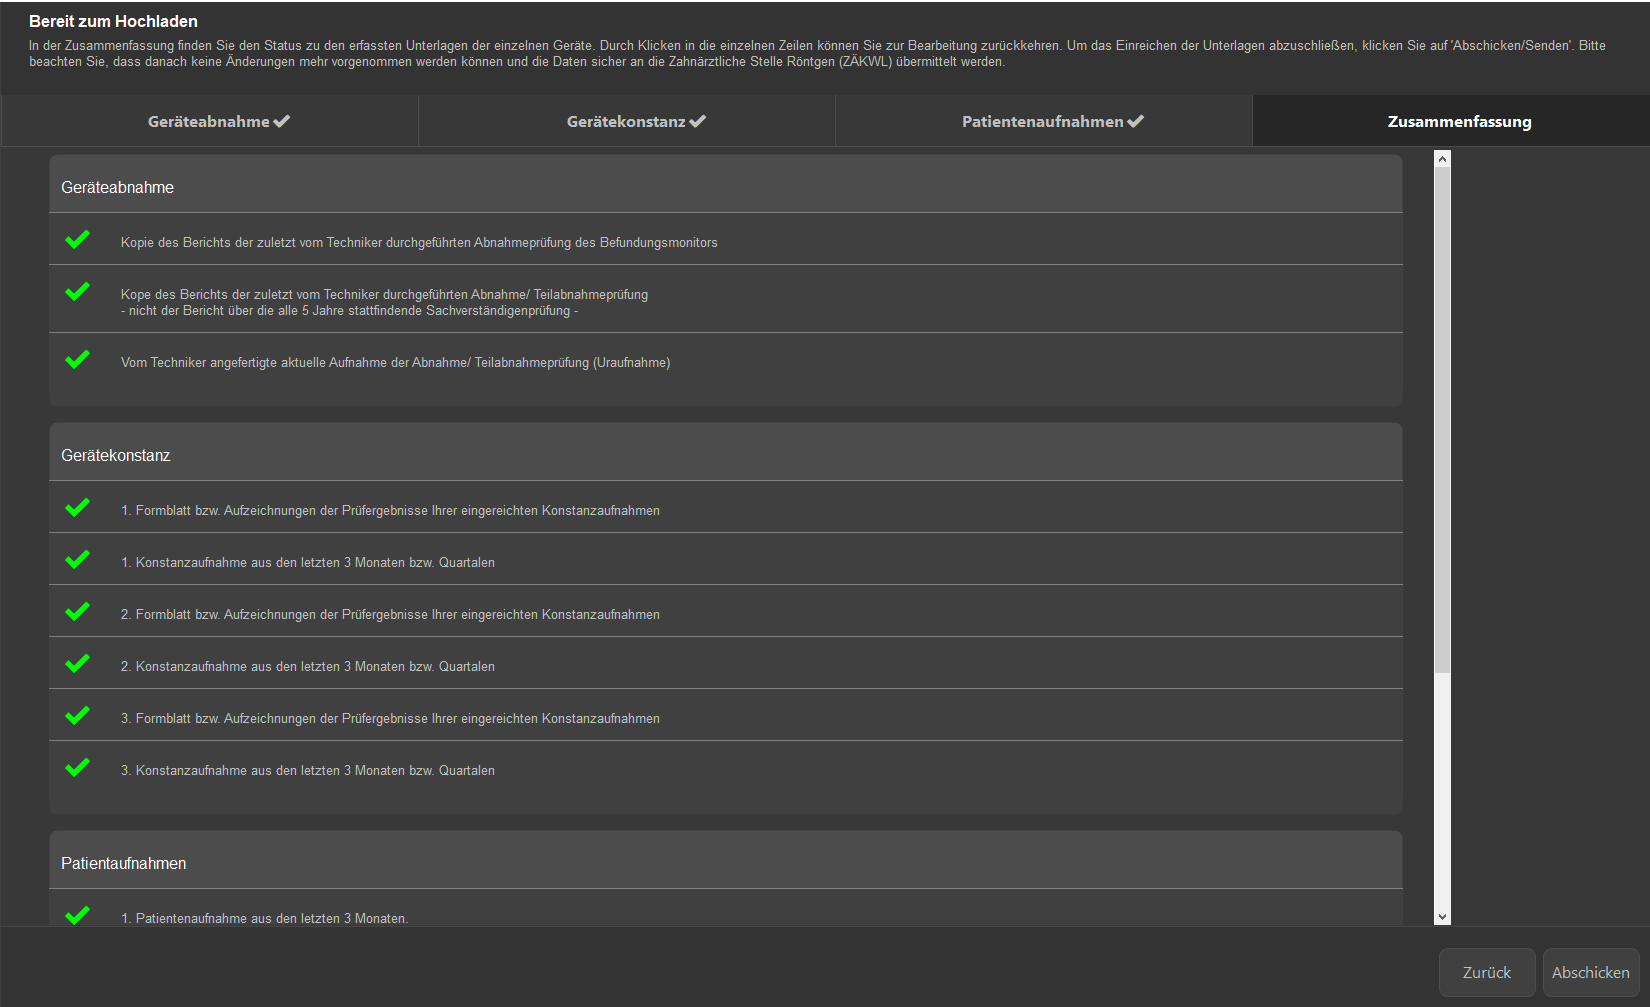The height and width of the screenshot is (1007, 1650).
Task: Click the vertical scrollbar thumb
Action: click(1442, 420)
